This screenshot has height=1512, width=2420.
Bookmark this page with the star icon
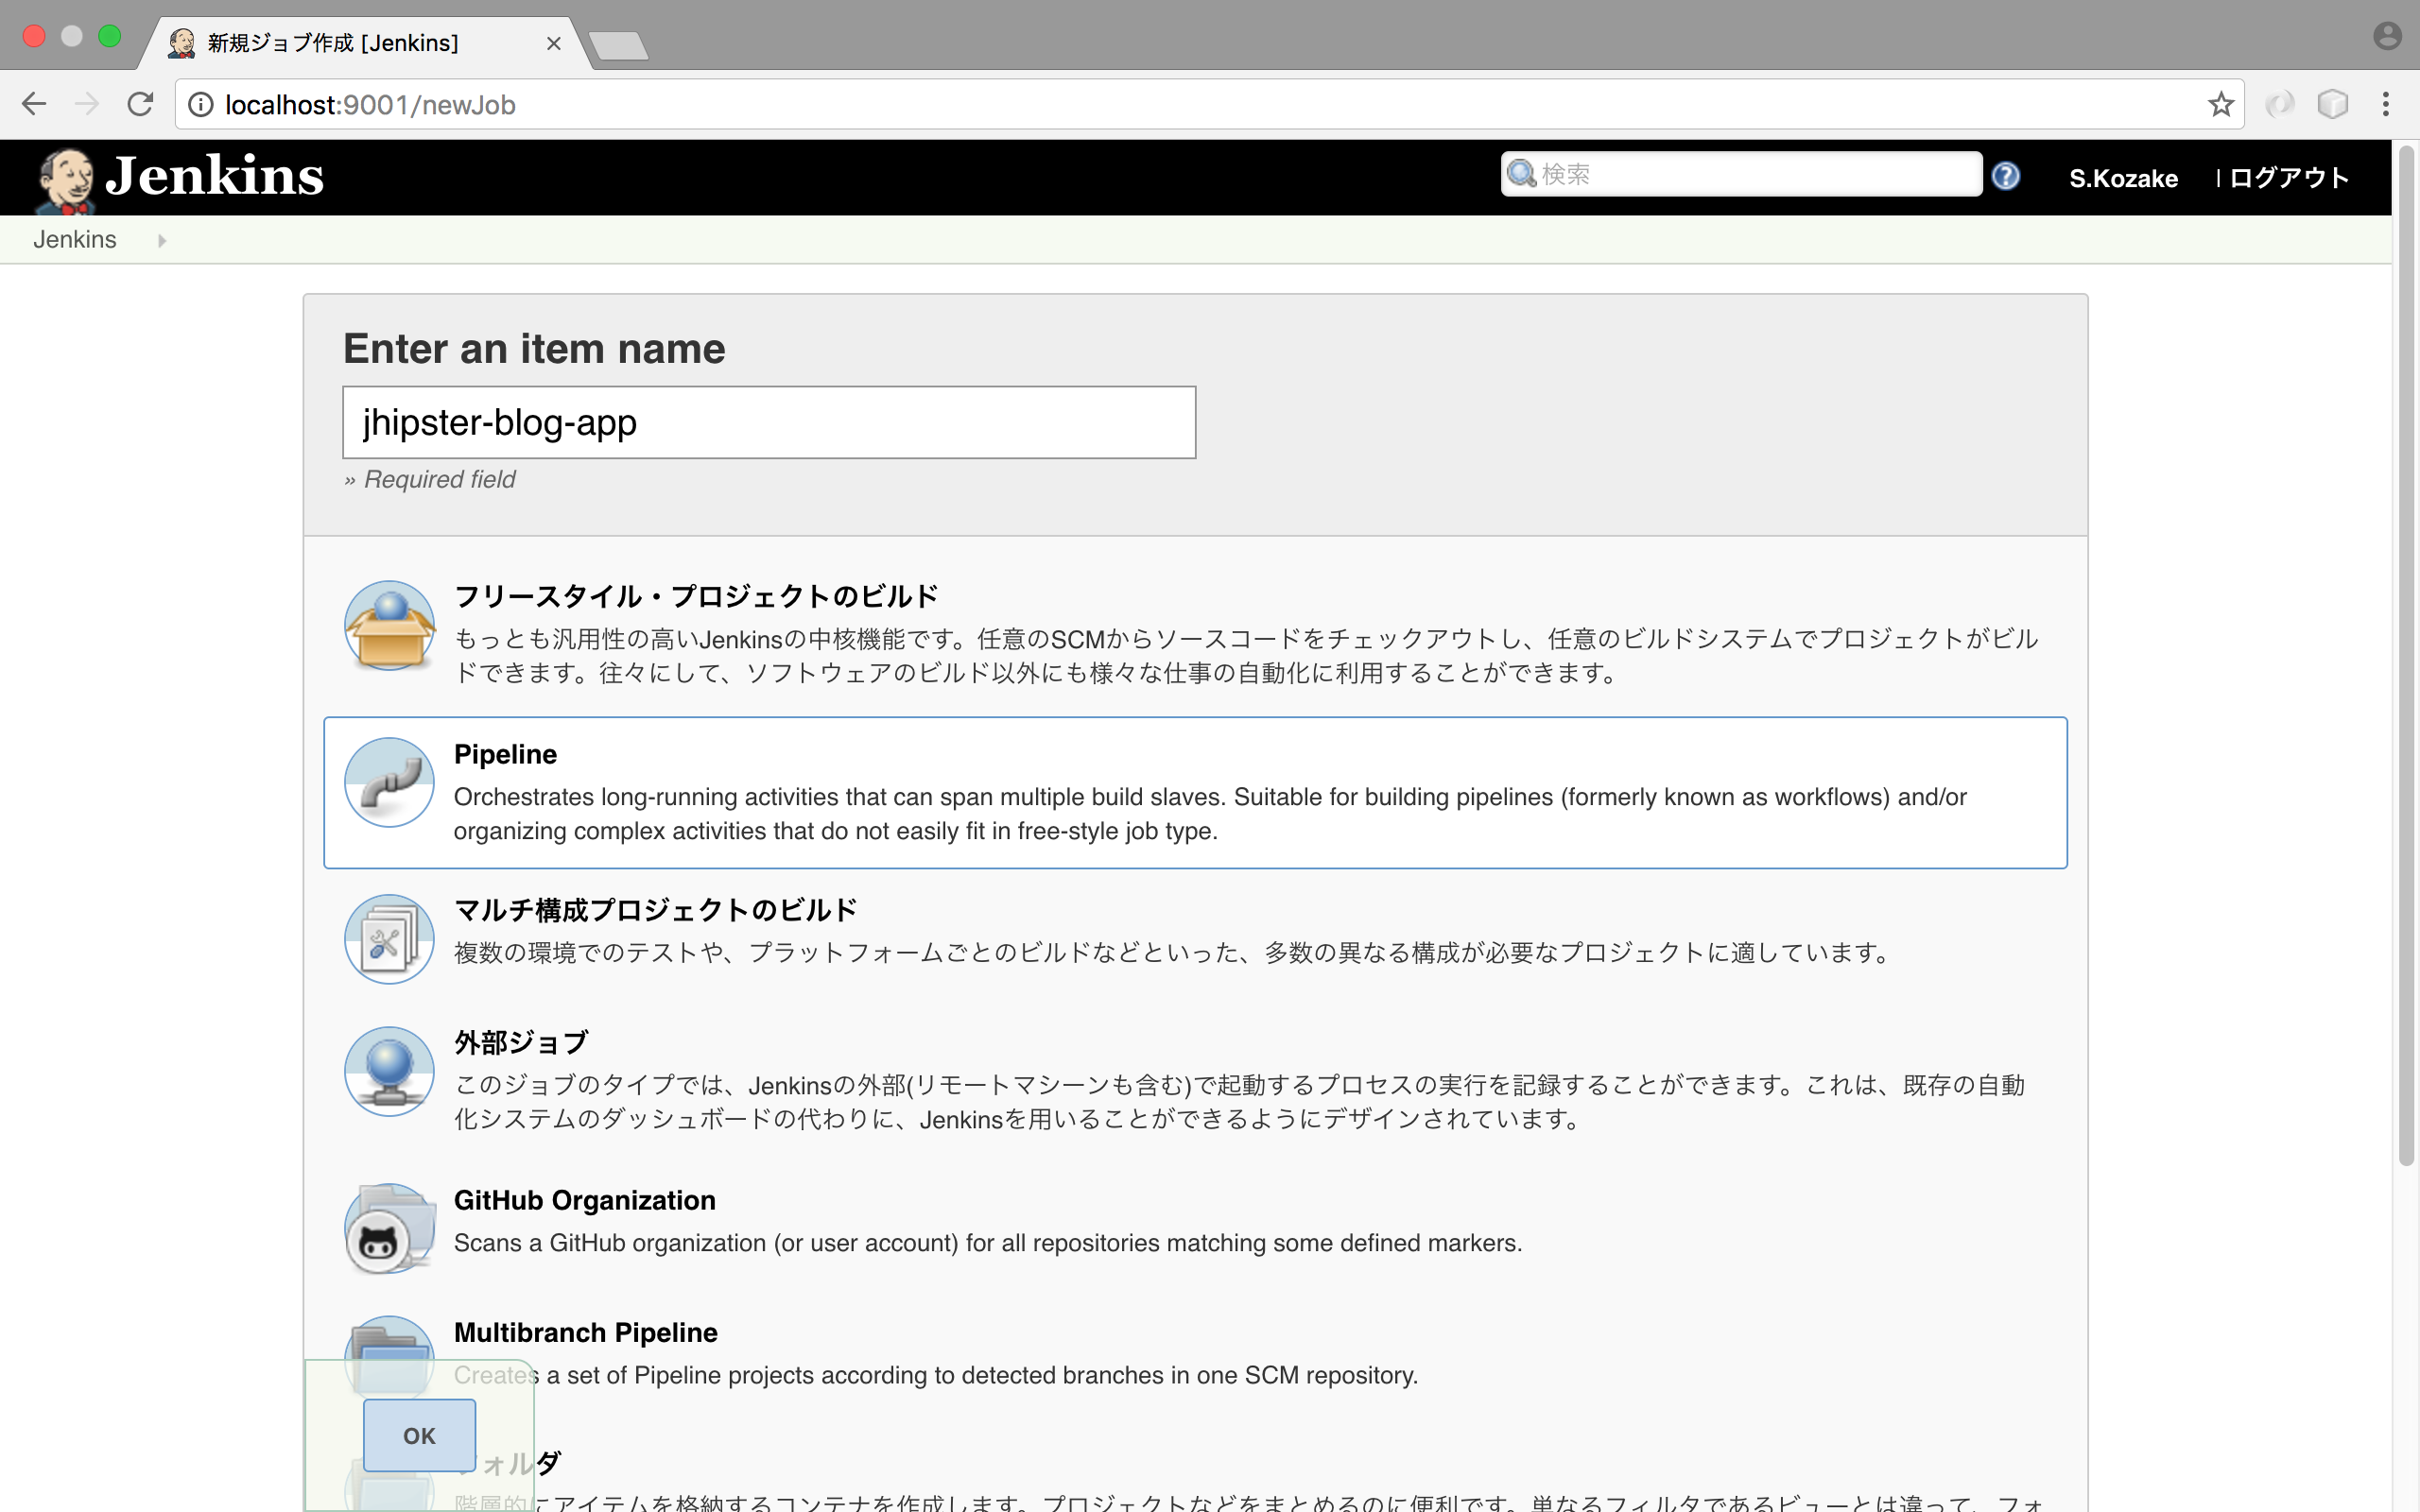2220,104
